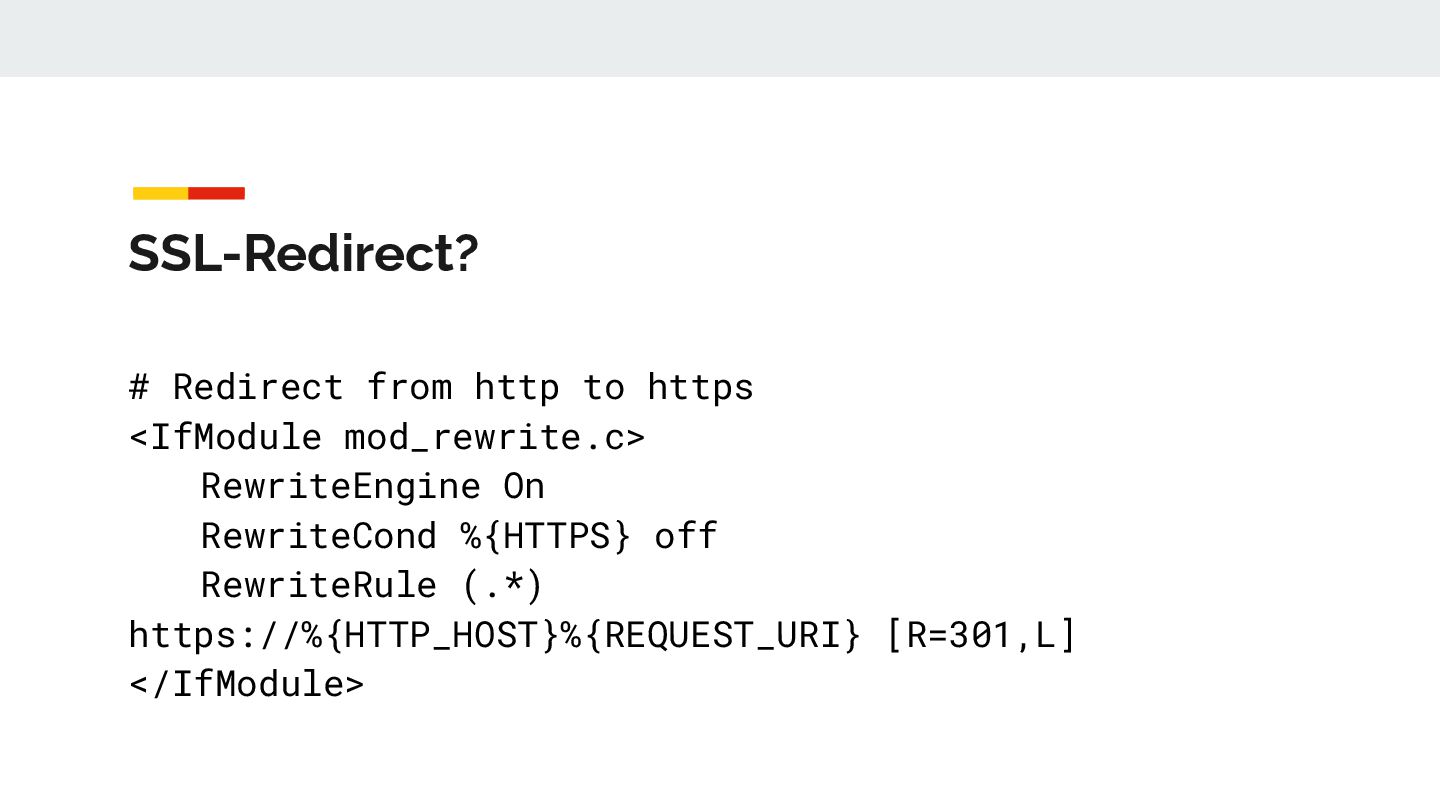Click the gray header band at top
The image size is (1440, 810).
tap(720, 38)
